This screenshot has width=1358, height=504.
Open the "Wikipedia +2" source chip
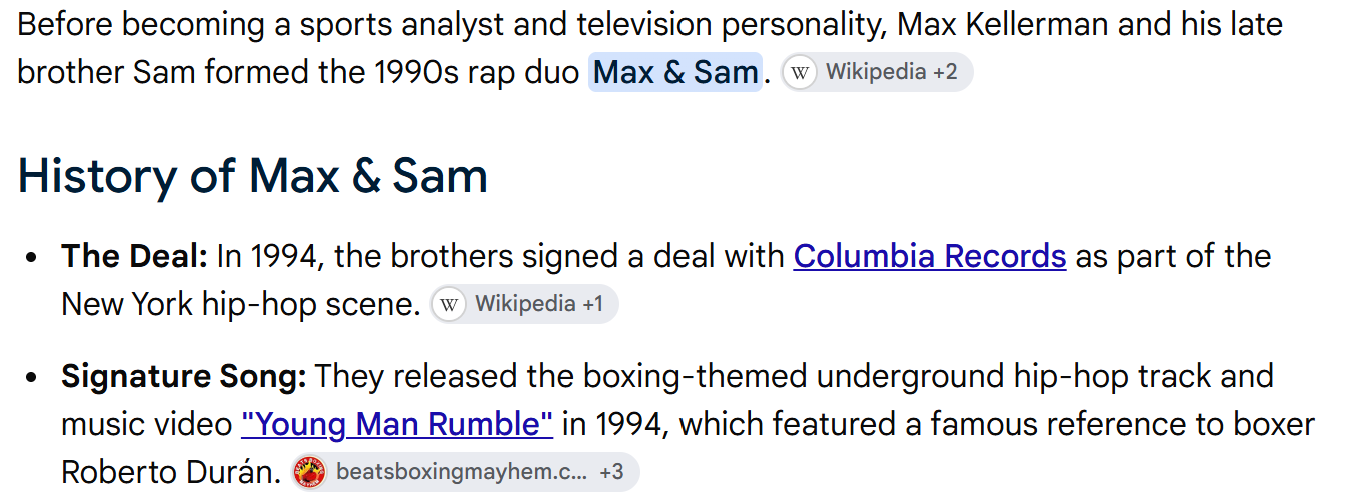click(877, 72)
